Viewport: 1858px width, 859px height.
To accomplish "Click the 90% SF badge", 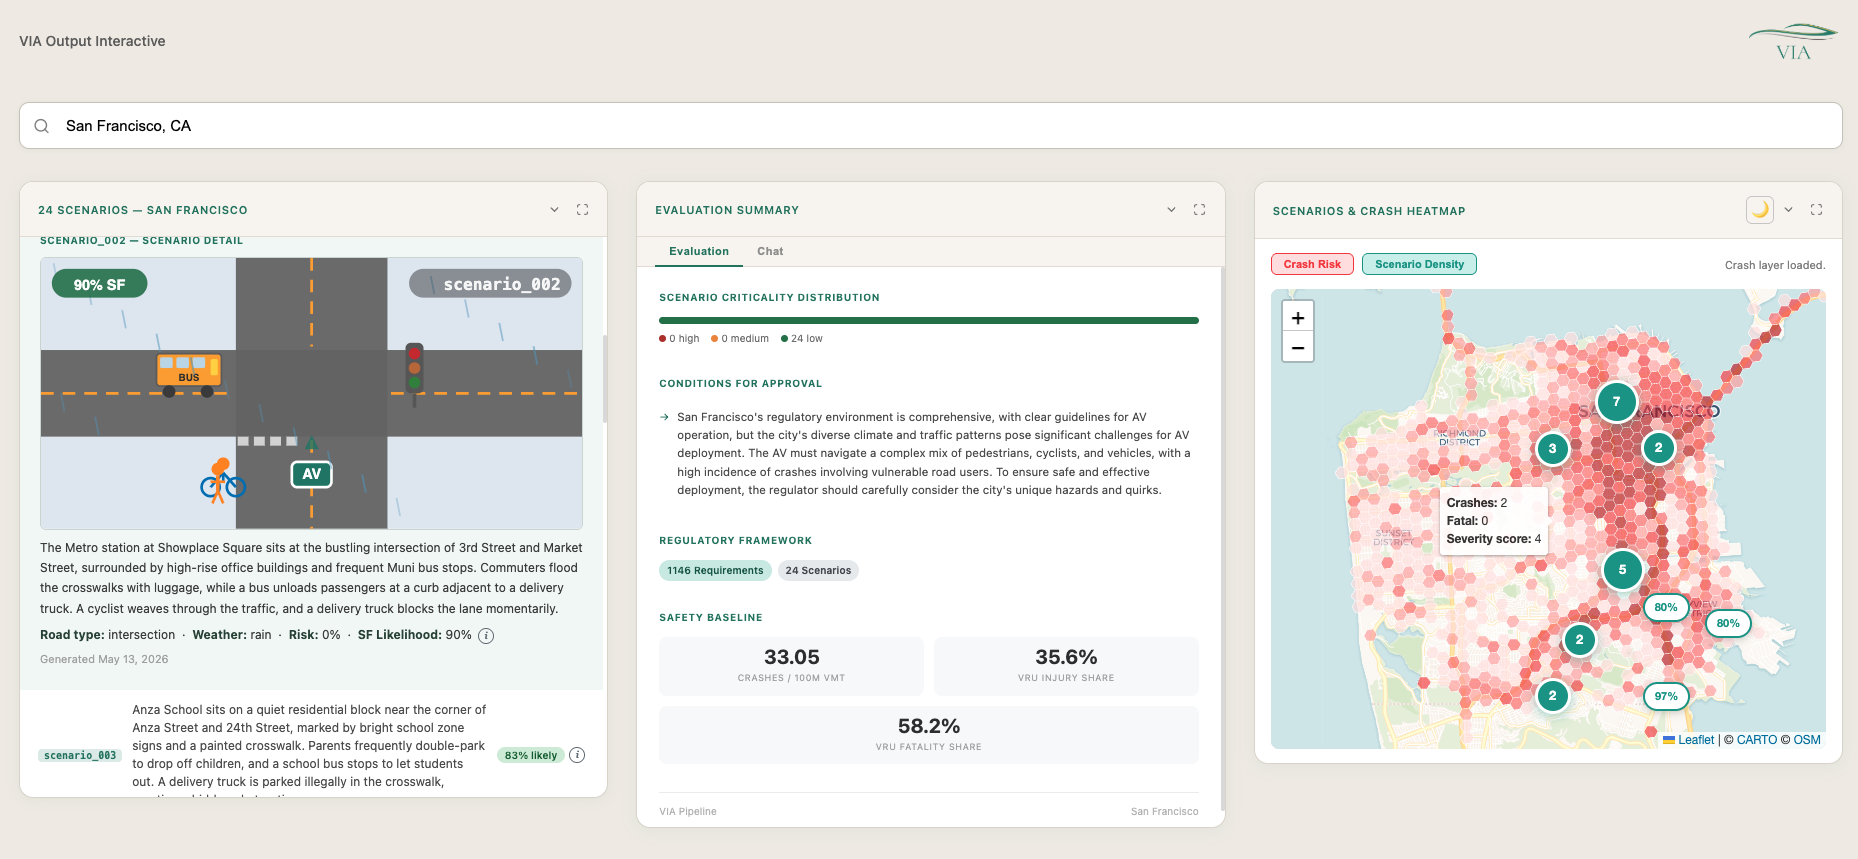I will coord(99,284).
